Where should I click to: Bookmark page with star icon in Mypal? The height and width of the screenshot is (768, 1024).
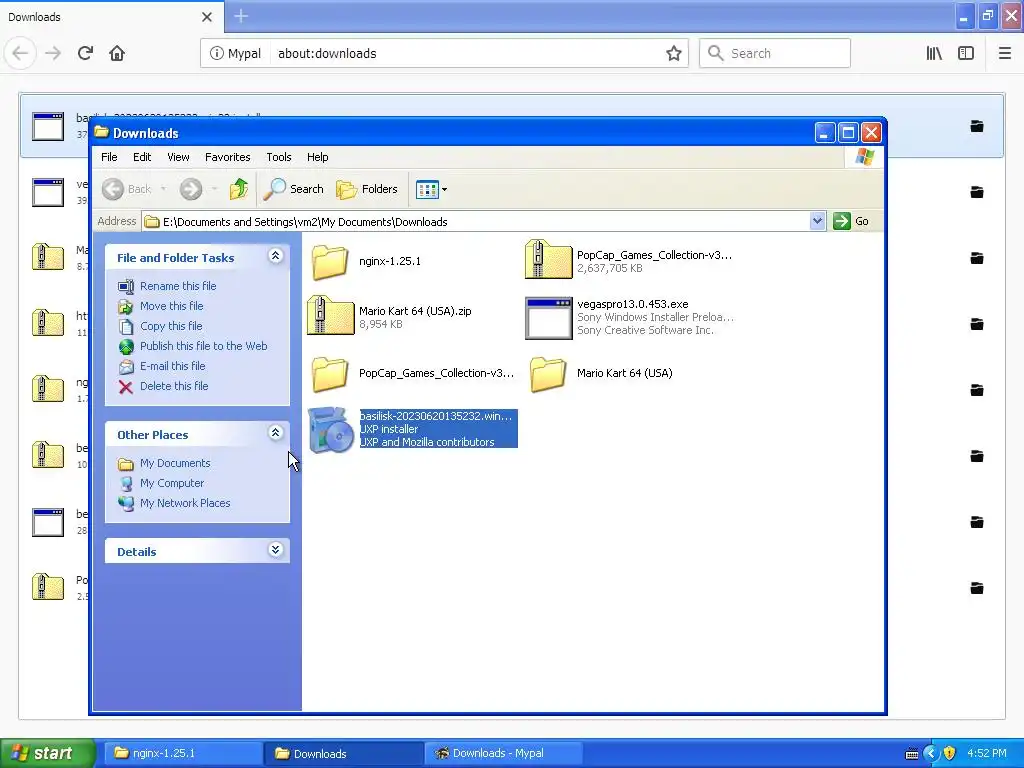pyautogui.click(x=674, y=53)
